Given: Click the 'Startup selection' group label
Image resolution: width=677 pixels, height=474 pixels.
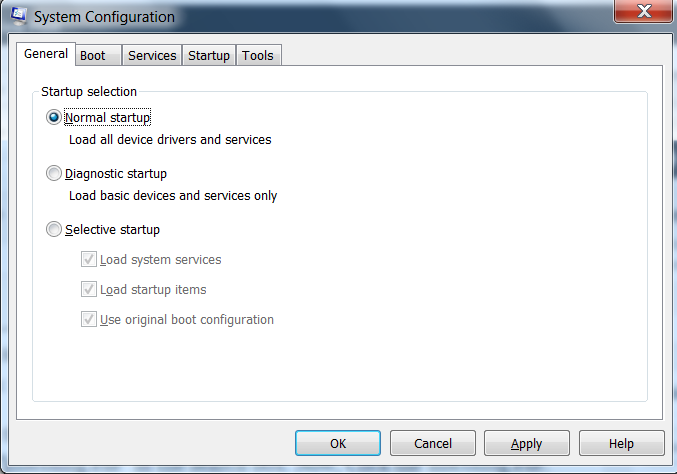Looking at the screenshot, I should [x=89, y=92].
